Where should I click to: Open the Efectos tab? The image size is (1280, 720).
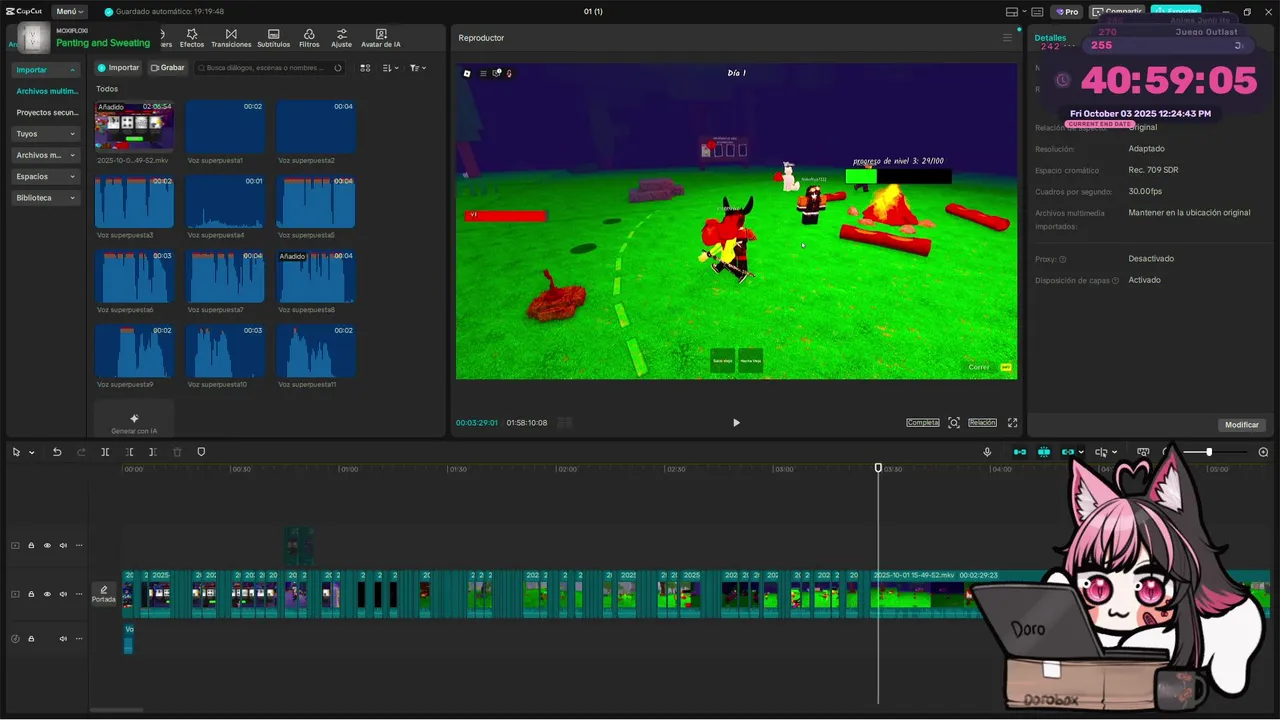pos(192,38)
